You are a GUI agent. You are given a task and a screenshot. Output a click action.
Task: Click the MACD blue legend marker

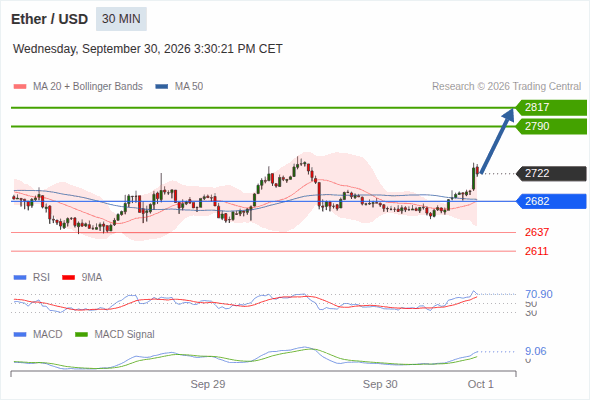[x=20, y=335]
